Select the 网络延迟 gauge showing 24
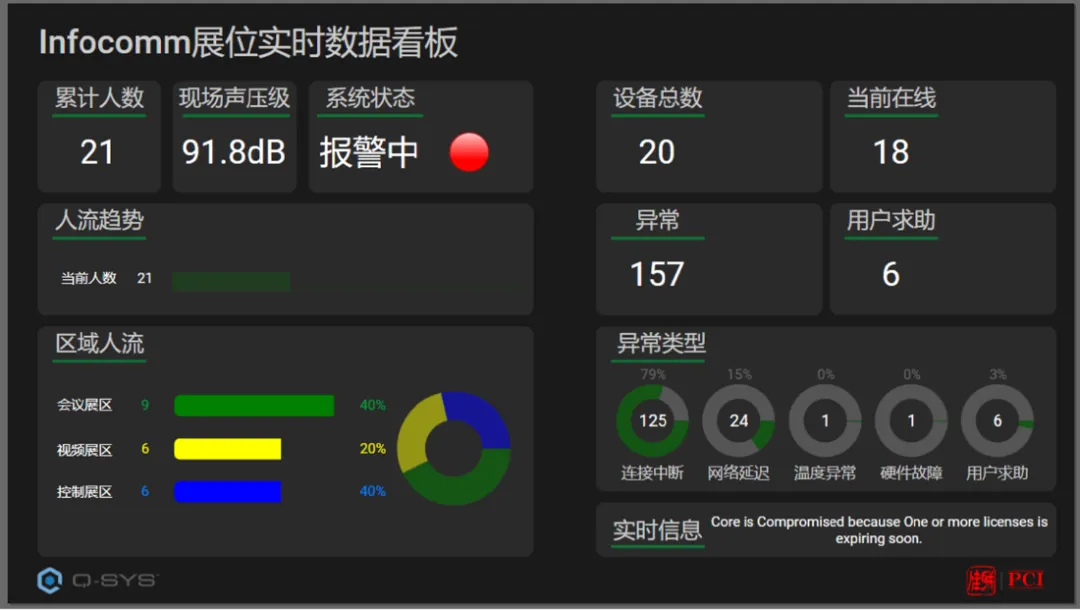The image size is (1080, 610). (x=738, y=421)
